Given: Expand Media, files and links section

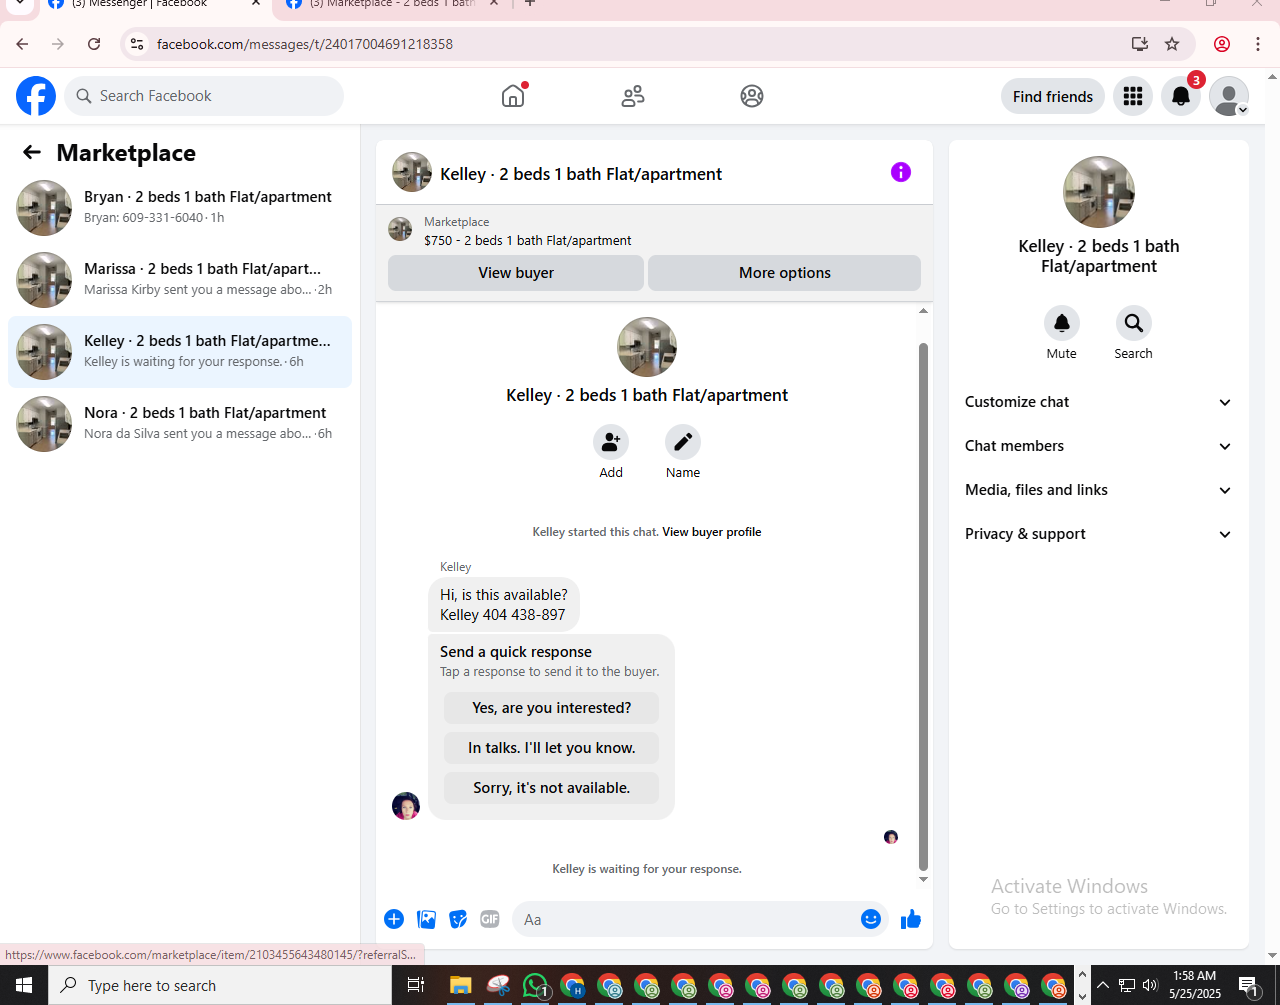Looking at the screenshot, I should 1098,490.
